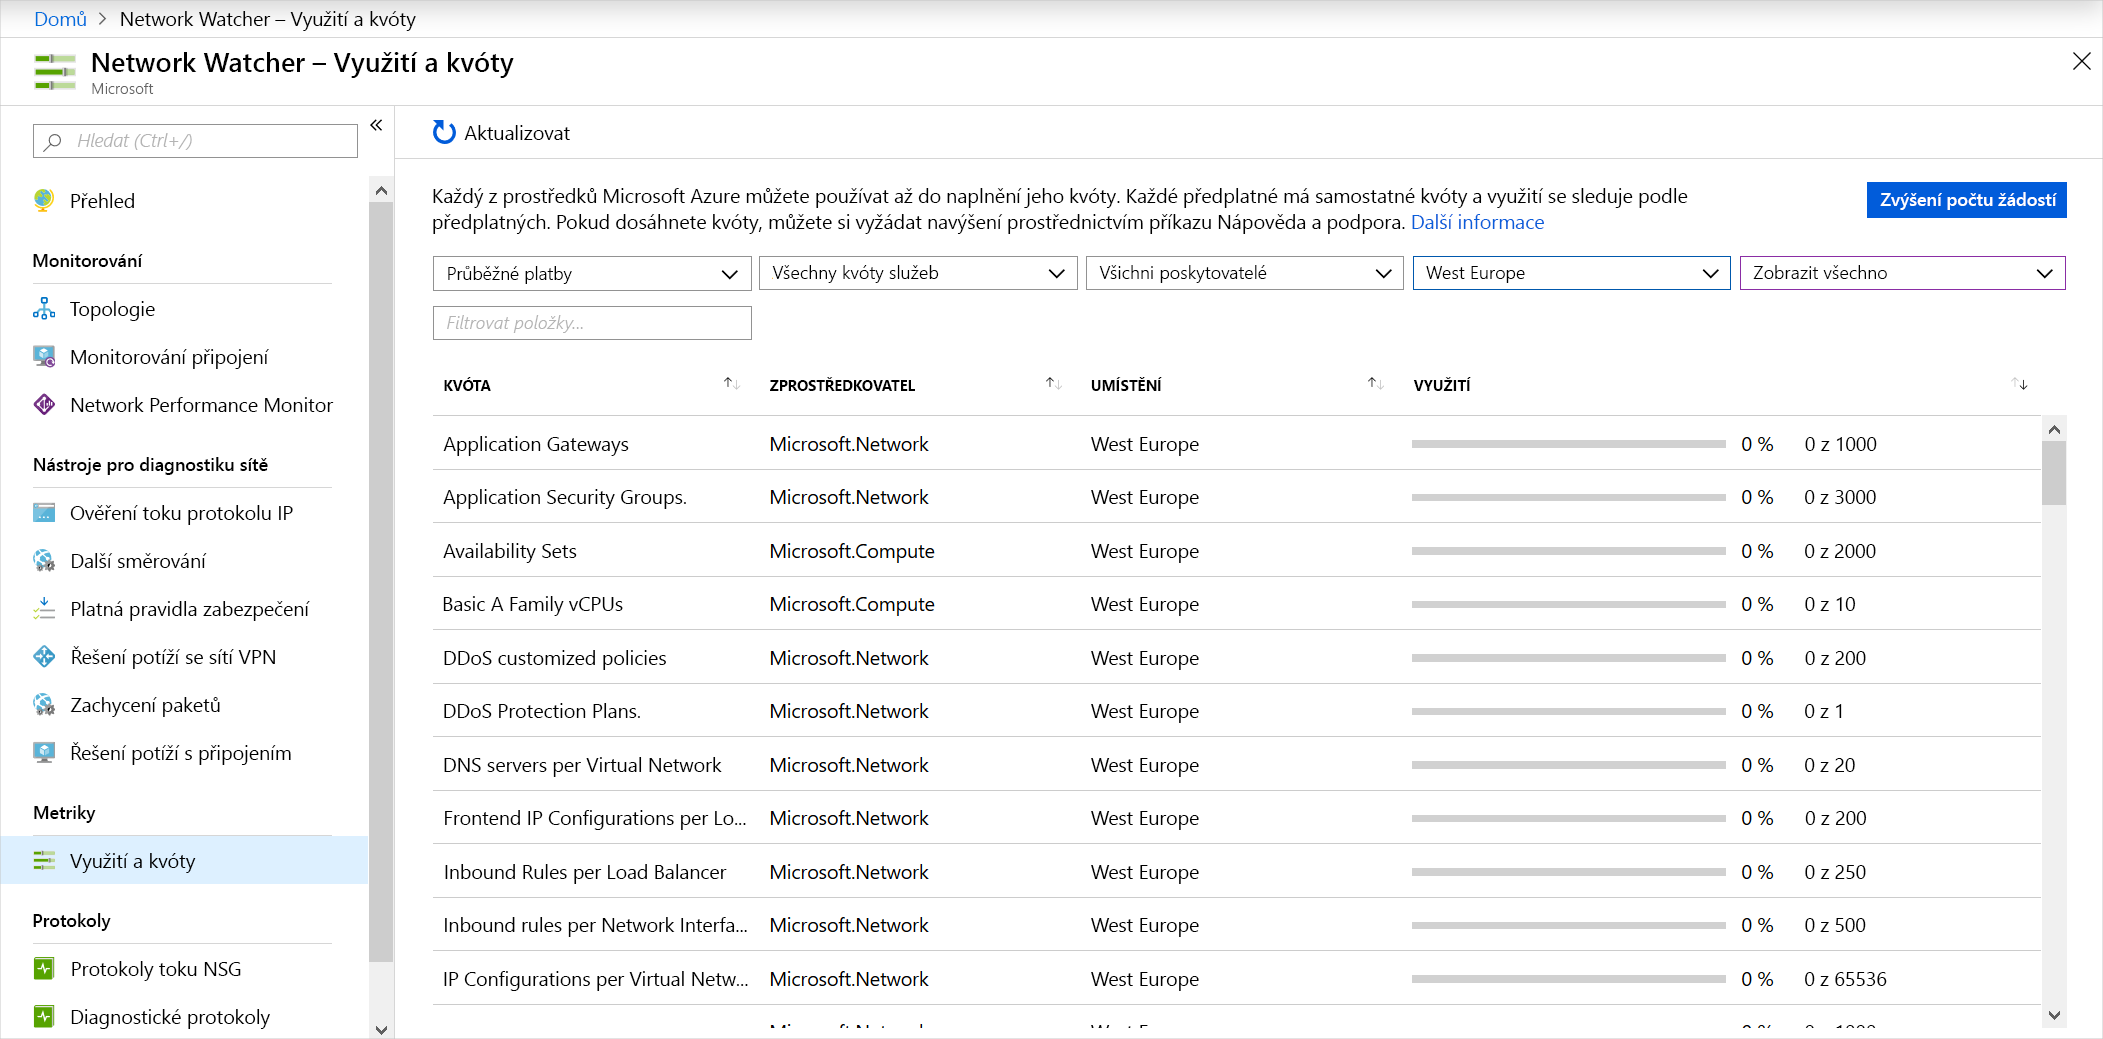Image resolution: width=2103 pixels, height=1039 pixels.
Task: Click the Monitorování připojení icon
Action: coord(44,357)
